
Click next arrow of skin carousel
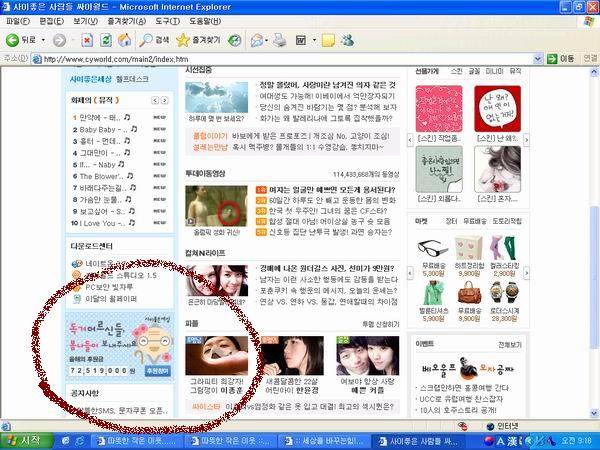point(526,140)
